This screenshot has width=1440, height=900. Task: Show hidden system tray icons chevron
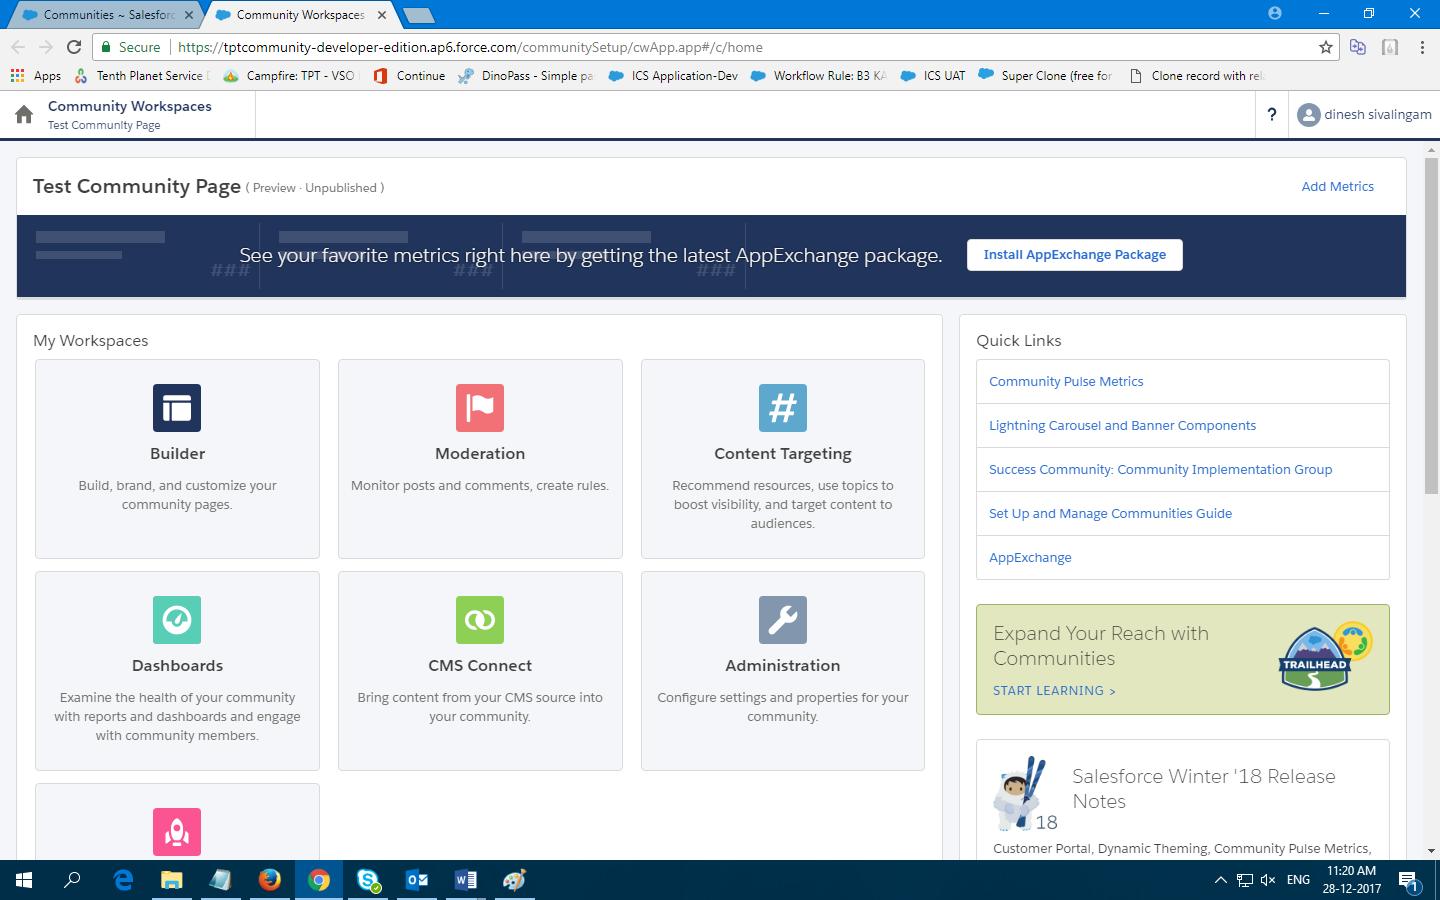1220,880
